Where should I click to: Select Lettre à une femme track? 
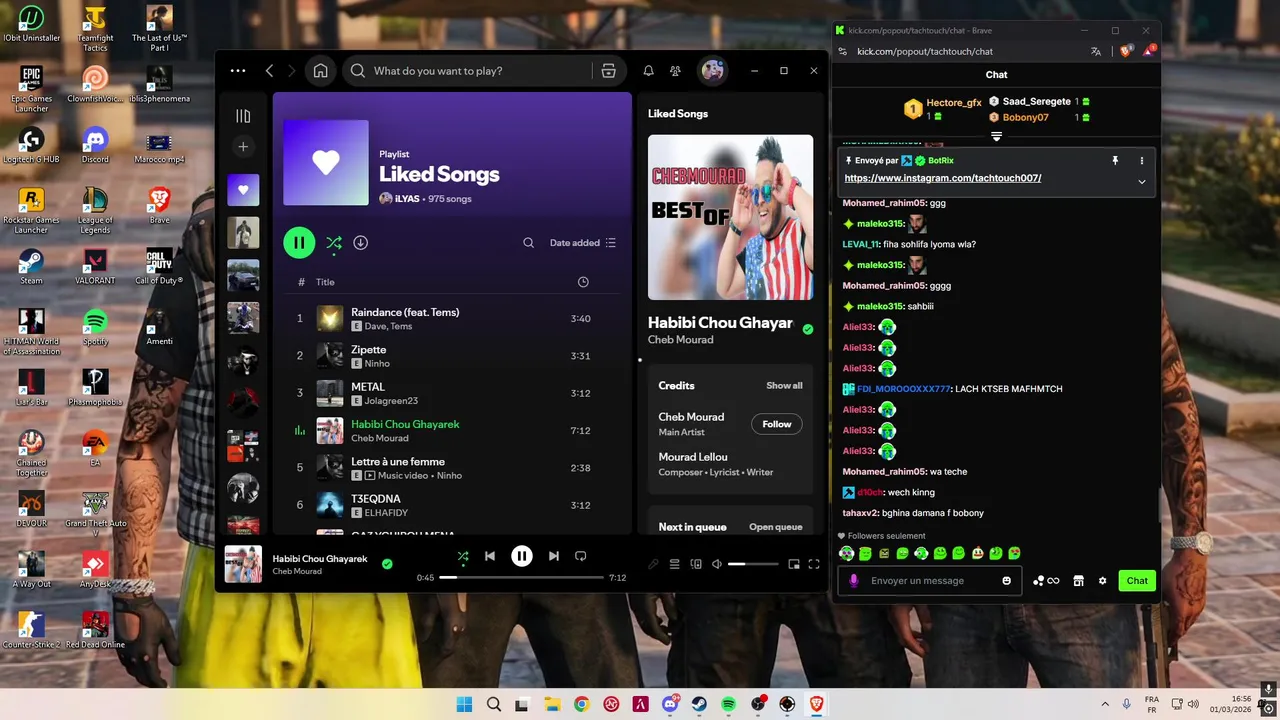tap(452, 468)
